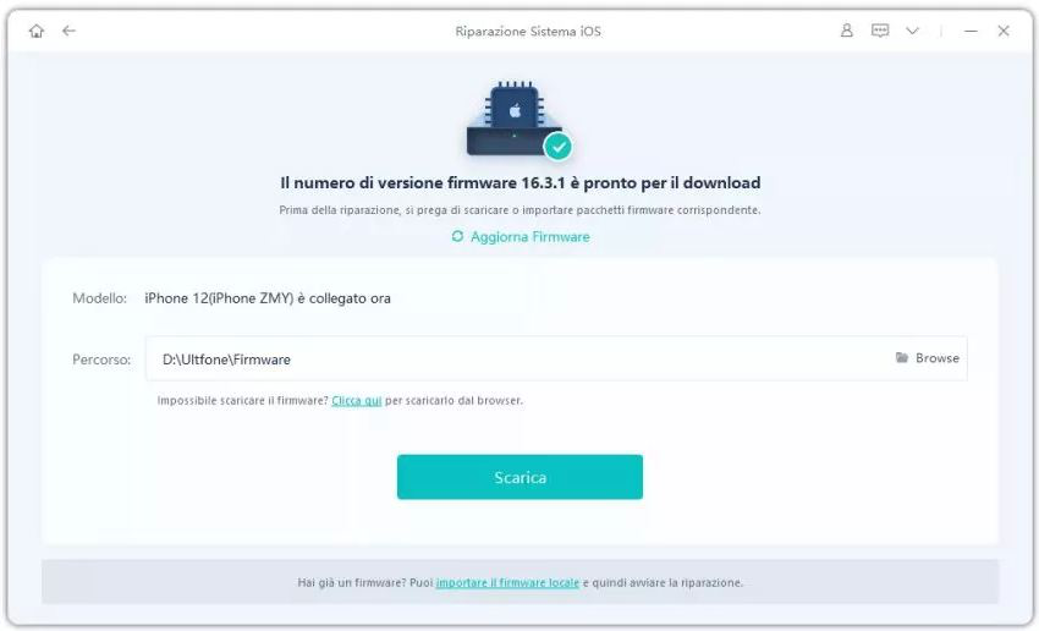Click the Browse folder icon
1039x631 pixels.
click(901, 357)
